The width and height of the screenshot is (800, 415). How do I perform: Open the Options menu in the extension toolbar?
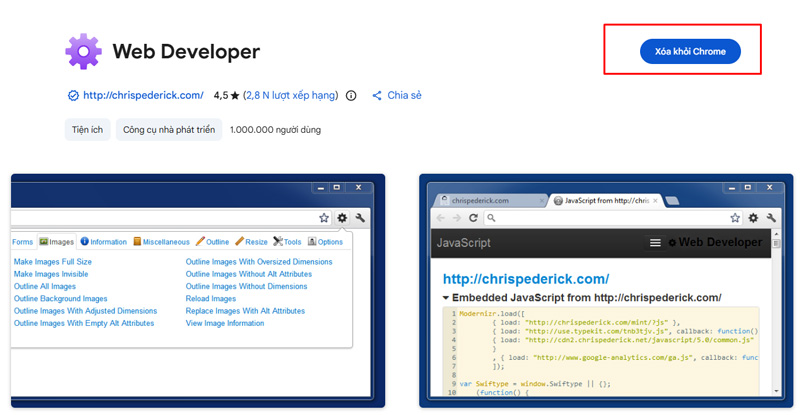(x=325, y=241)
